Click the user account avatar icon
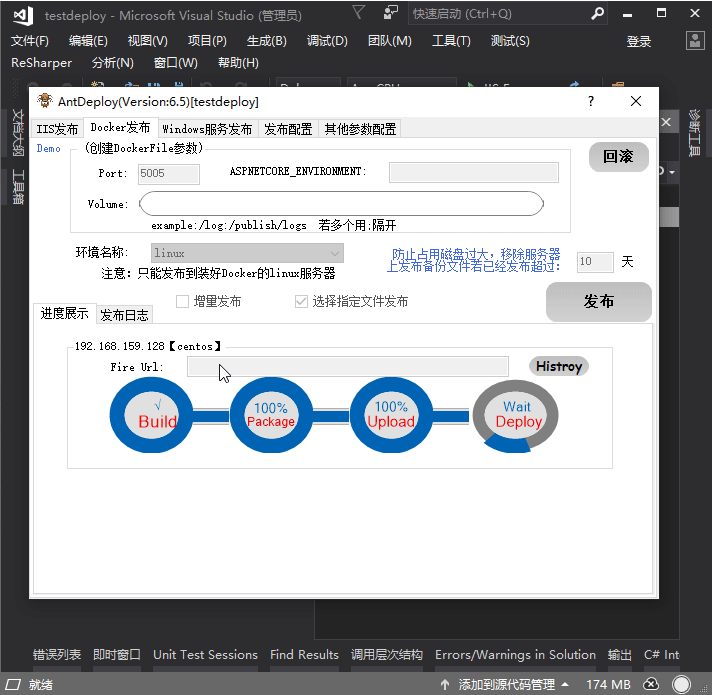712x695 pixels. pyautogui.click(x=696, y=41)
